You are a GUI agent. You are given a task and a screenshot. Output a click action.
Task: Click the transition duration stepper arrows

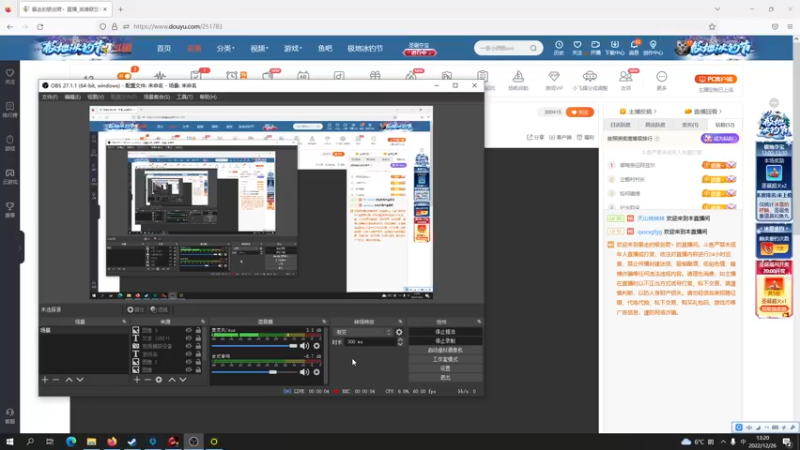coord(400,342)
